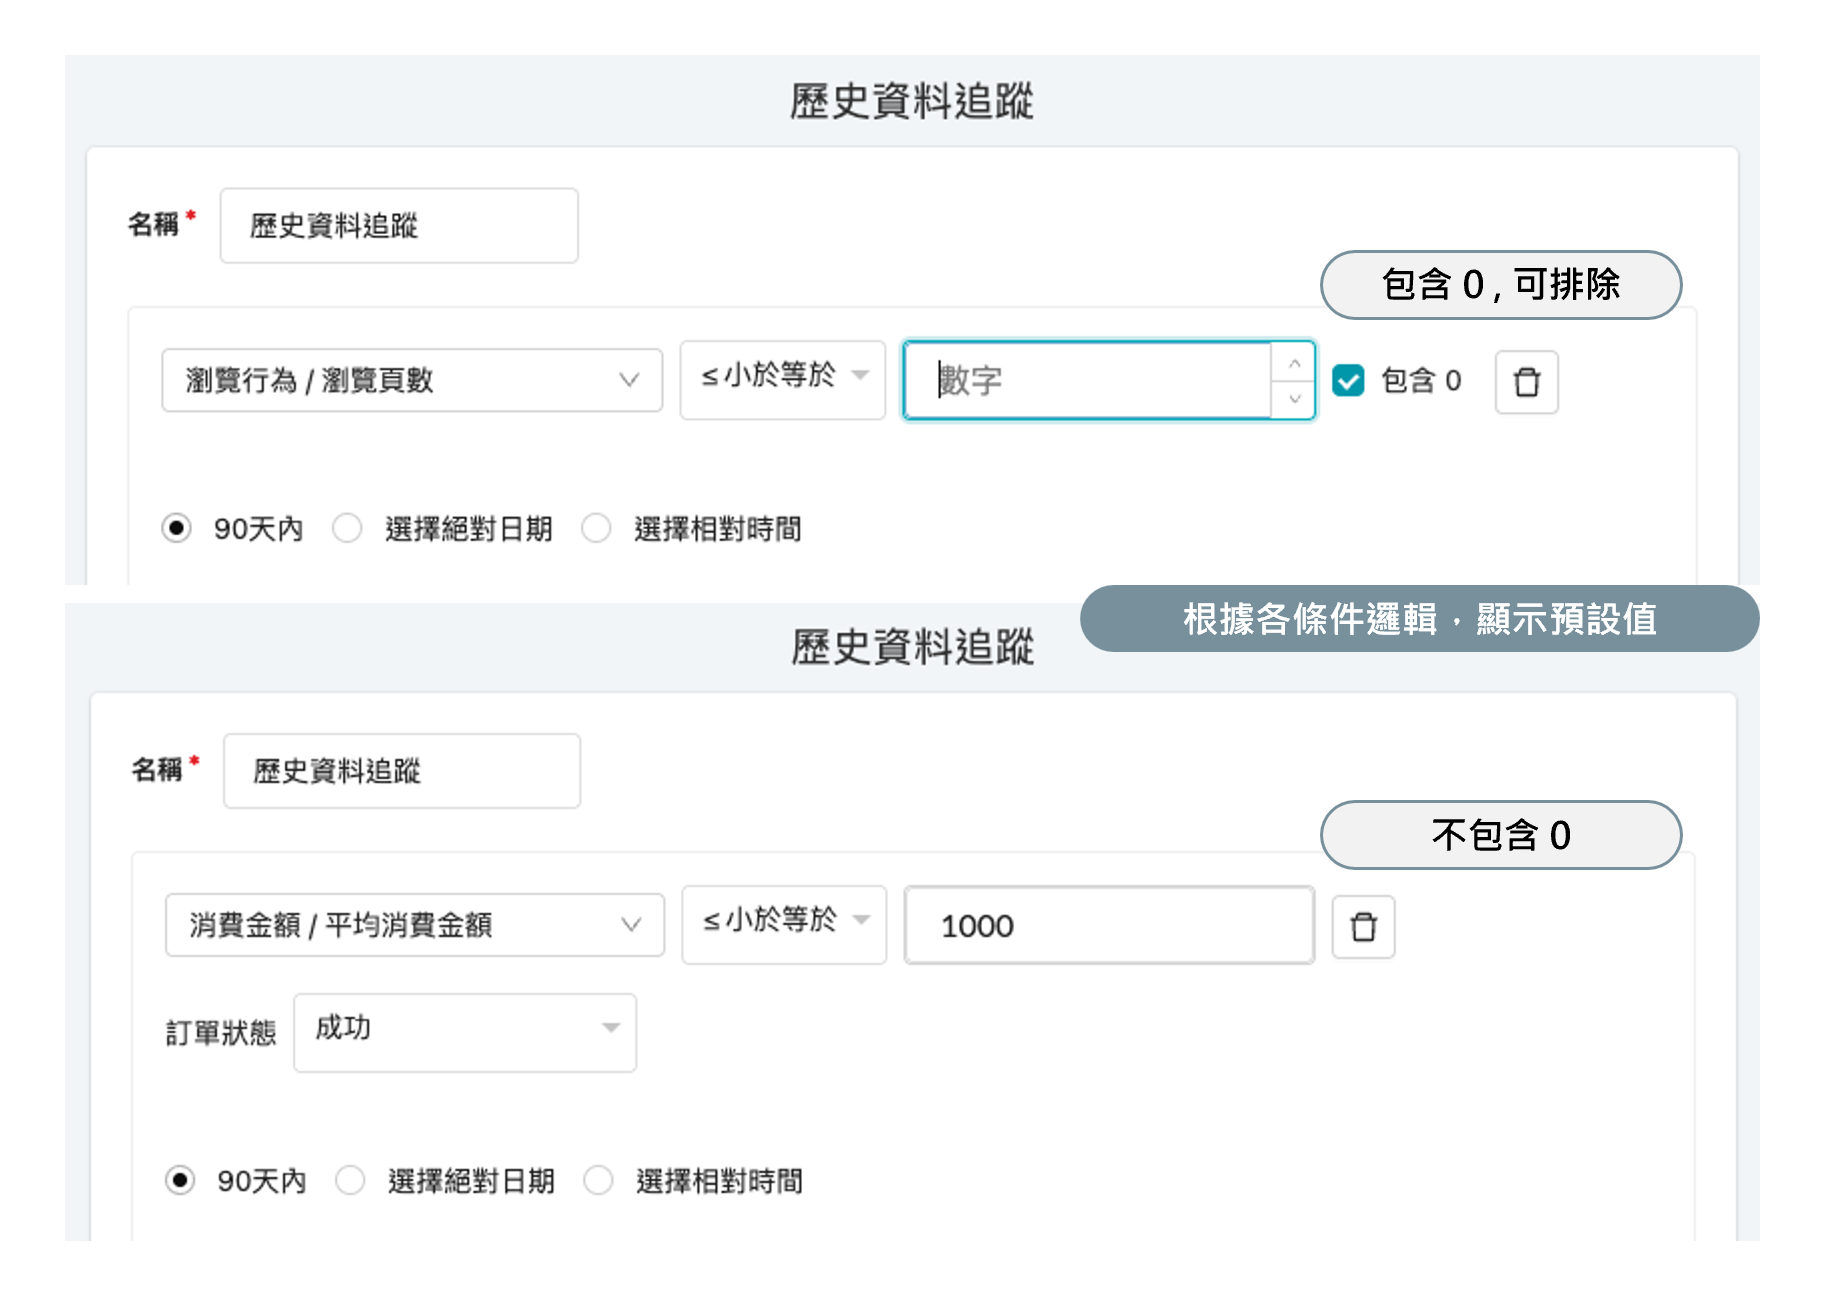The width and height of the screenshot is (1825, 1313).
Task: Click the stepper up arrow beside 數字 field
Action: tap(1295, 362)
